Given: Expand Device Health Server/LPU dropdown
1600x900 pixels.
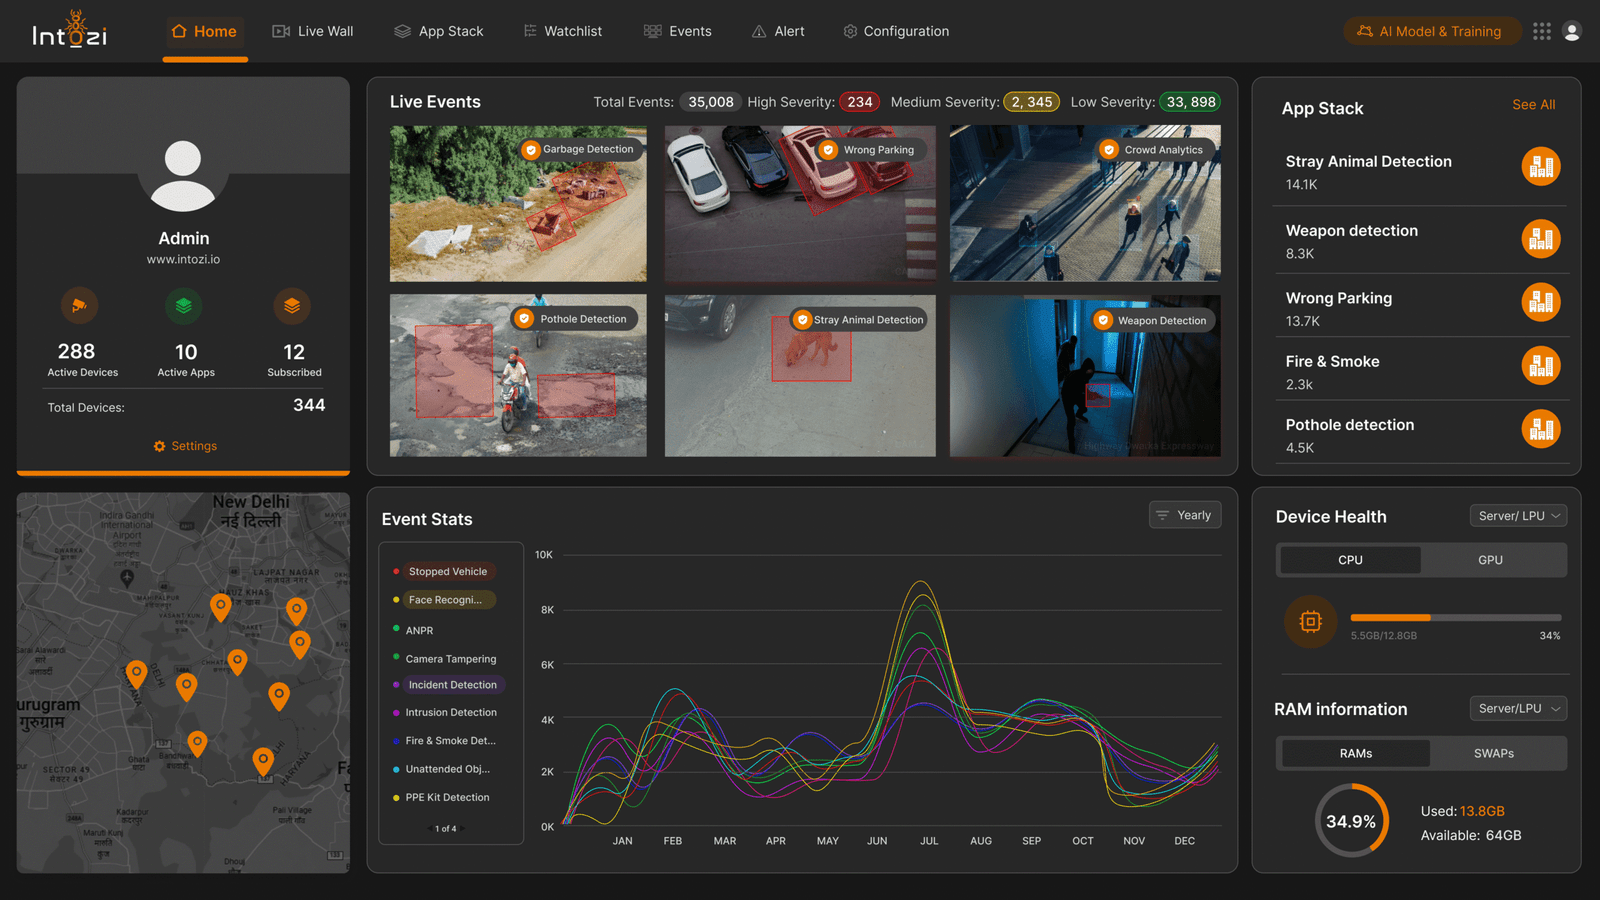Looking at the screenshot, I should point(1518,516).
